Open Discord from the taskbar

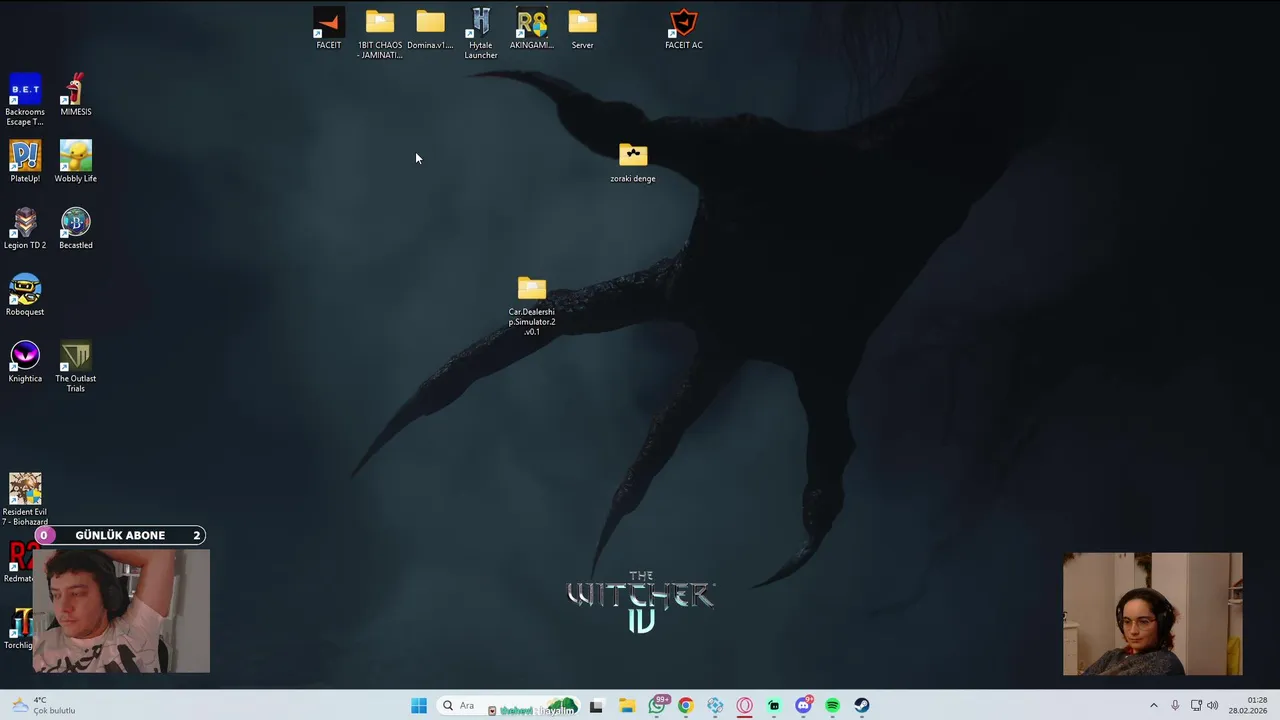pyautogui.click(x=803, y=705)
